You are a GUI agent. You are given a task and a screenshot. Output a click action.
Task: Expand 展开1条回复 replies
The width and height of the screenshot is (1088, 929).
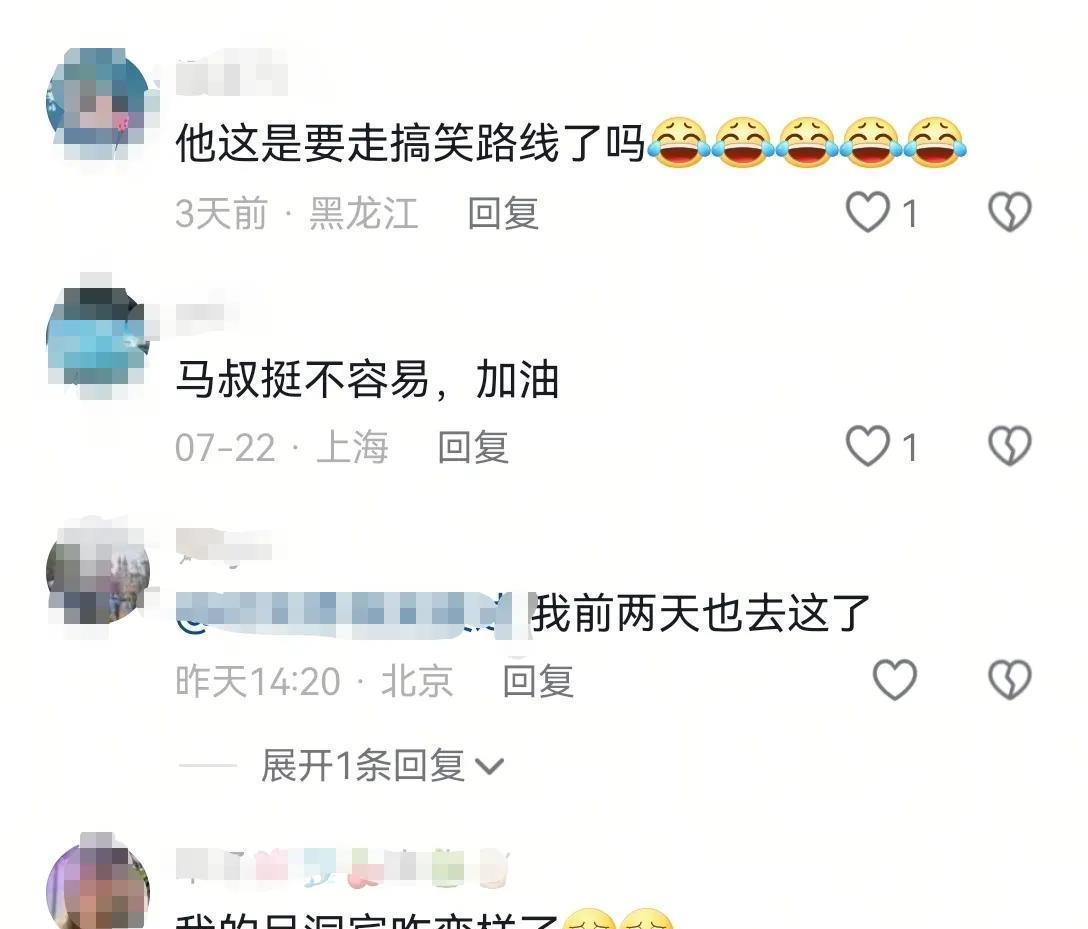point(362,766)
